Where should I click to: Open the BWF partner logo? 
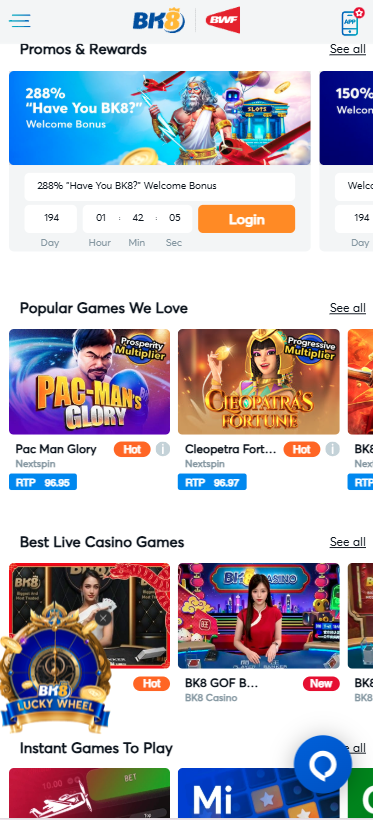pos(223,20)
